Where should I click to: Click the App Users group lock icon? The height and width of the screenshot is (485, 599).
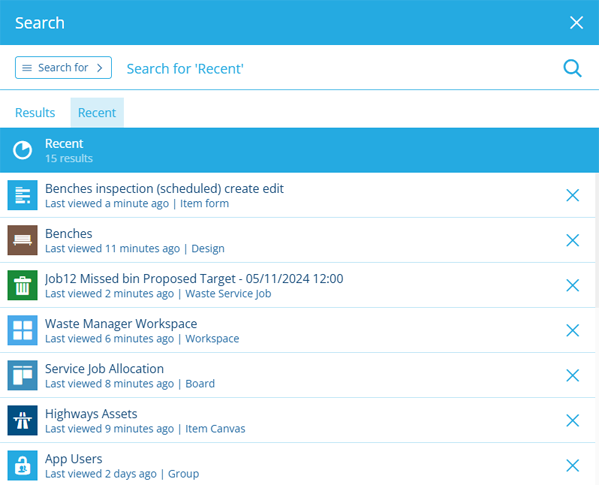pos(23,466)
